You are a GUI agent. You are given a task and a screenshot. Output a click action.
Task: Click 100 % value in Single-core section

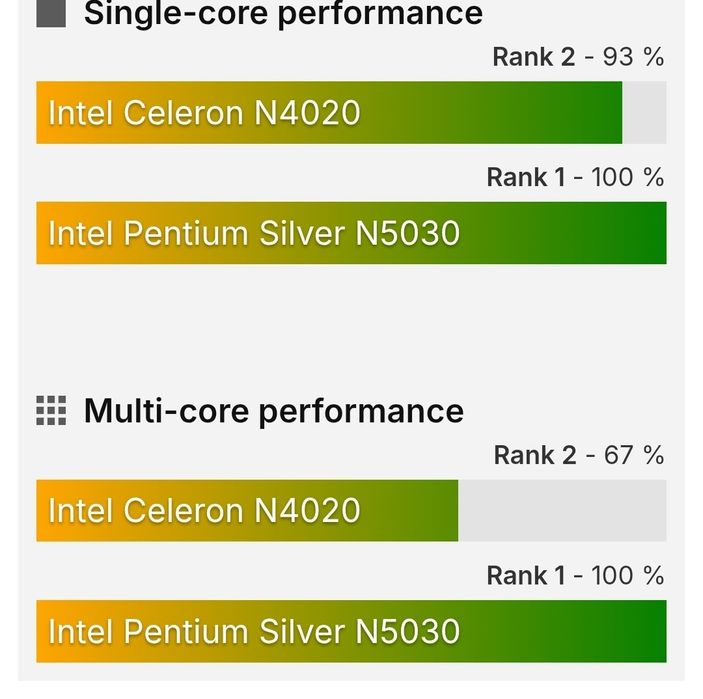pyautogui.click(x=627, y=177)
